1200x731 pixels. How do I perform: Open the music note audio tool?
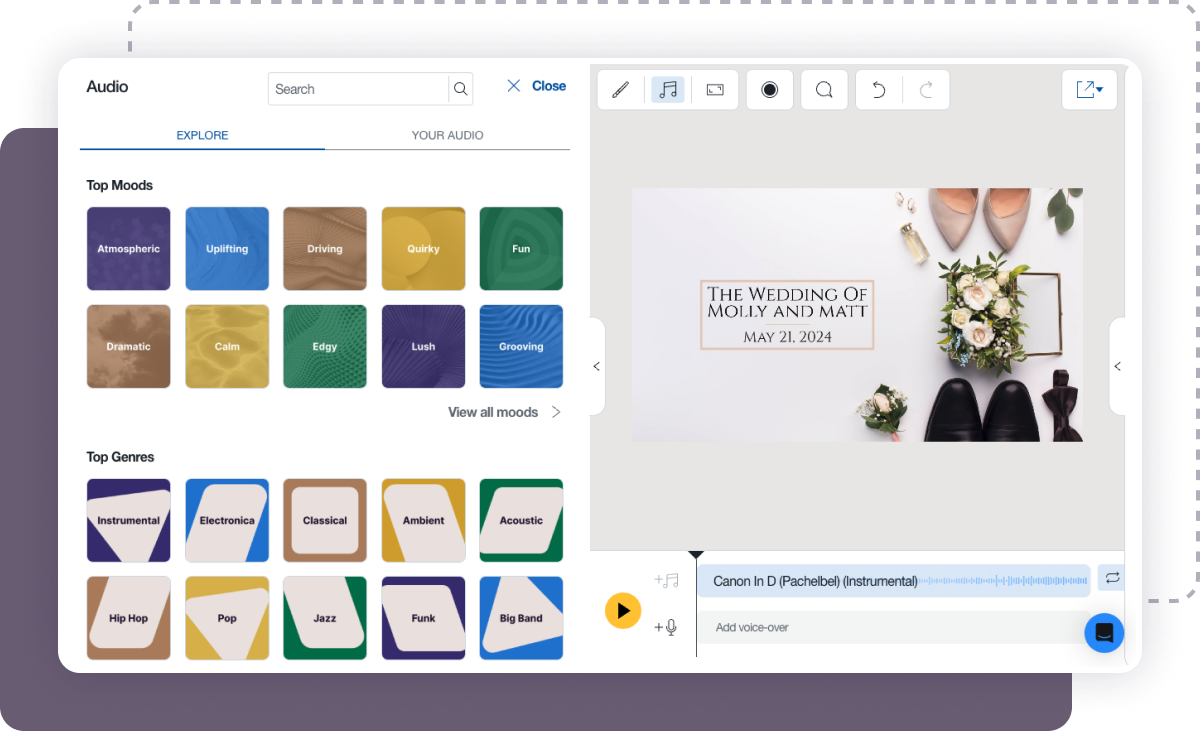pos(668,89)
